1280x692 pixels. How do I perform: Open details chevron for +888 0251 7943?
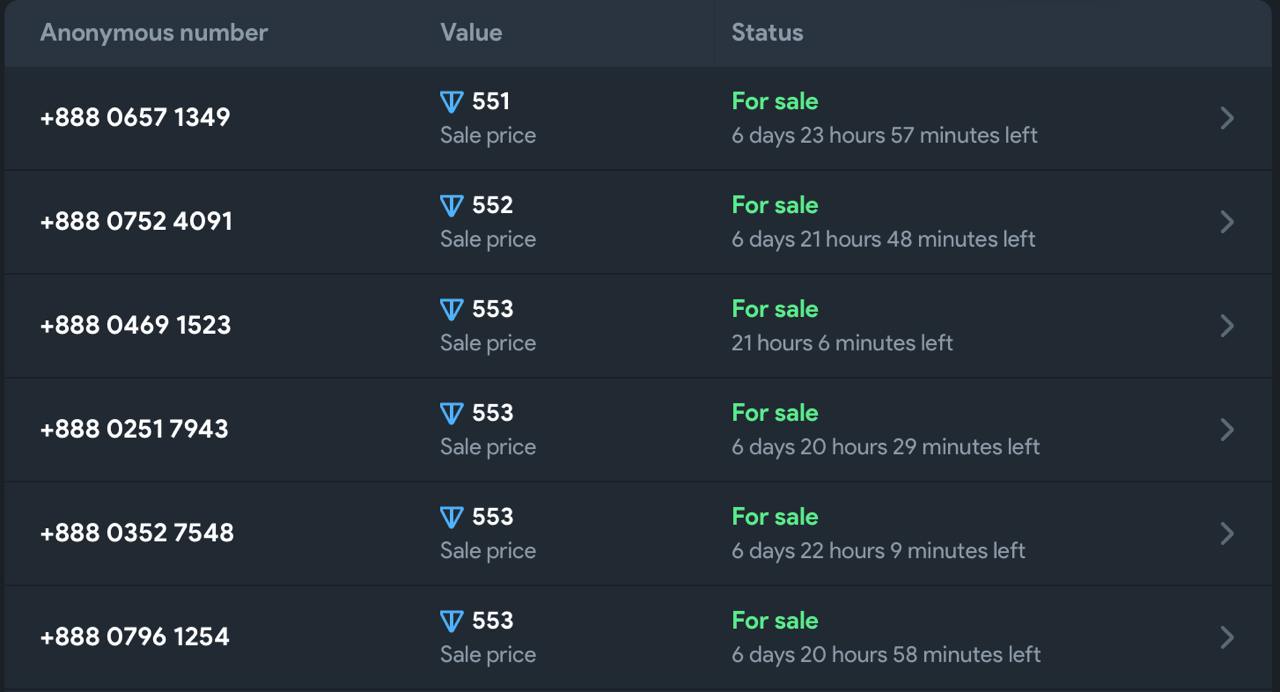point(1227,430)
